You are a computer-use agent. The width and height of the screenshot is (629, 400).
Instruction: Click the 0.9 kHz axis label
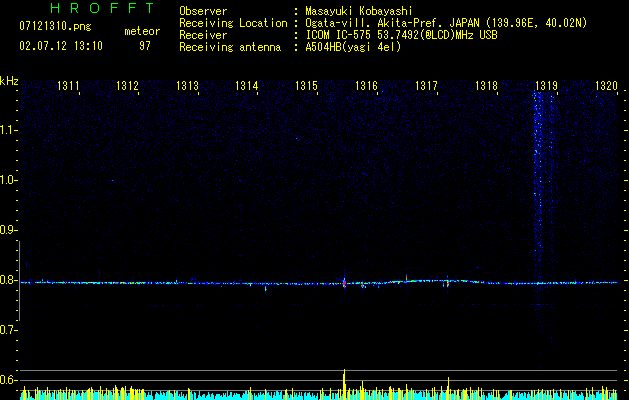(x=8, y=230)
